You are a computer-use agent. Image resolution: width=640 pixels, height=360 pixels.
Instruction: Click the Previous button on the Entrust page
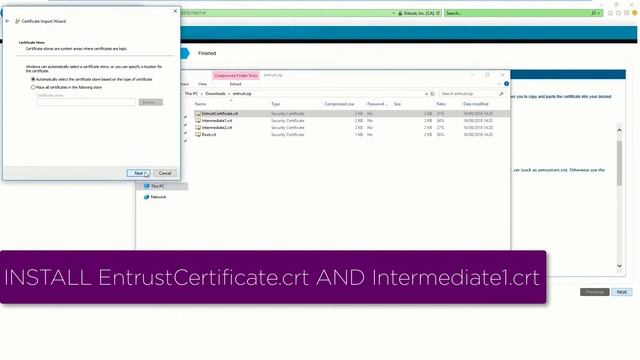595,292
